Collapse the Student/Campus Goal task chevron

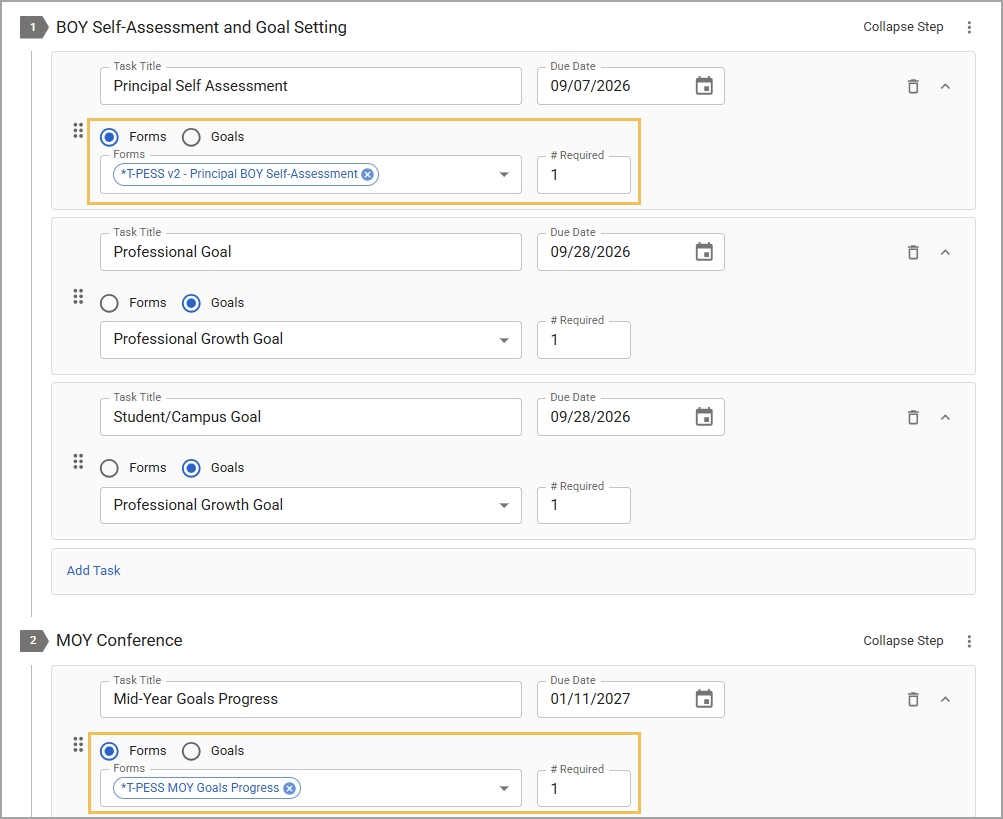pyautogui.click(x=945, y=417)
